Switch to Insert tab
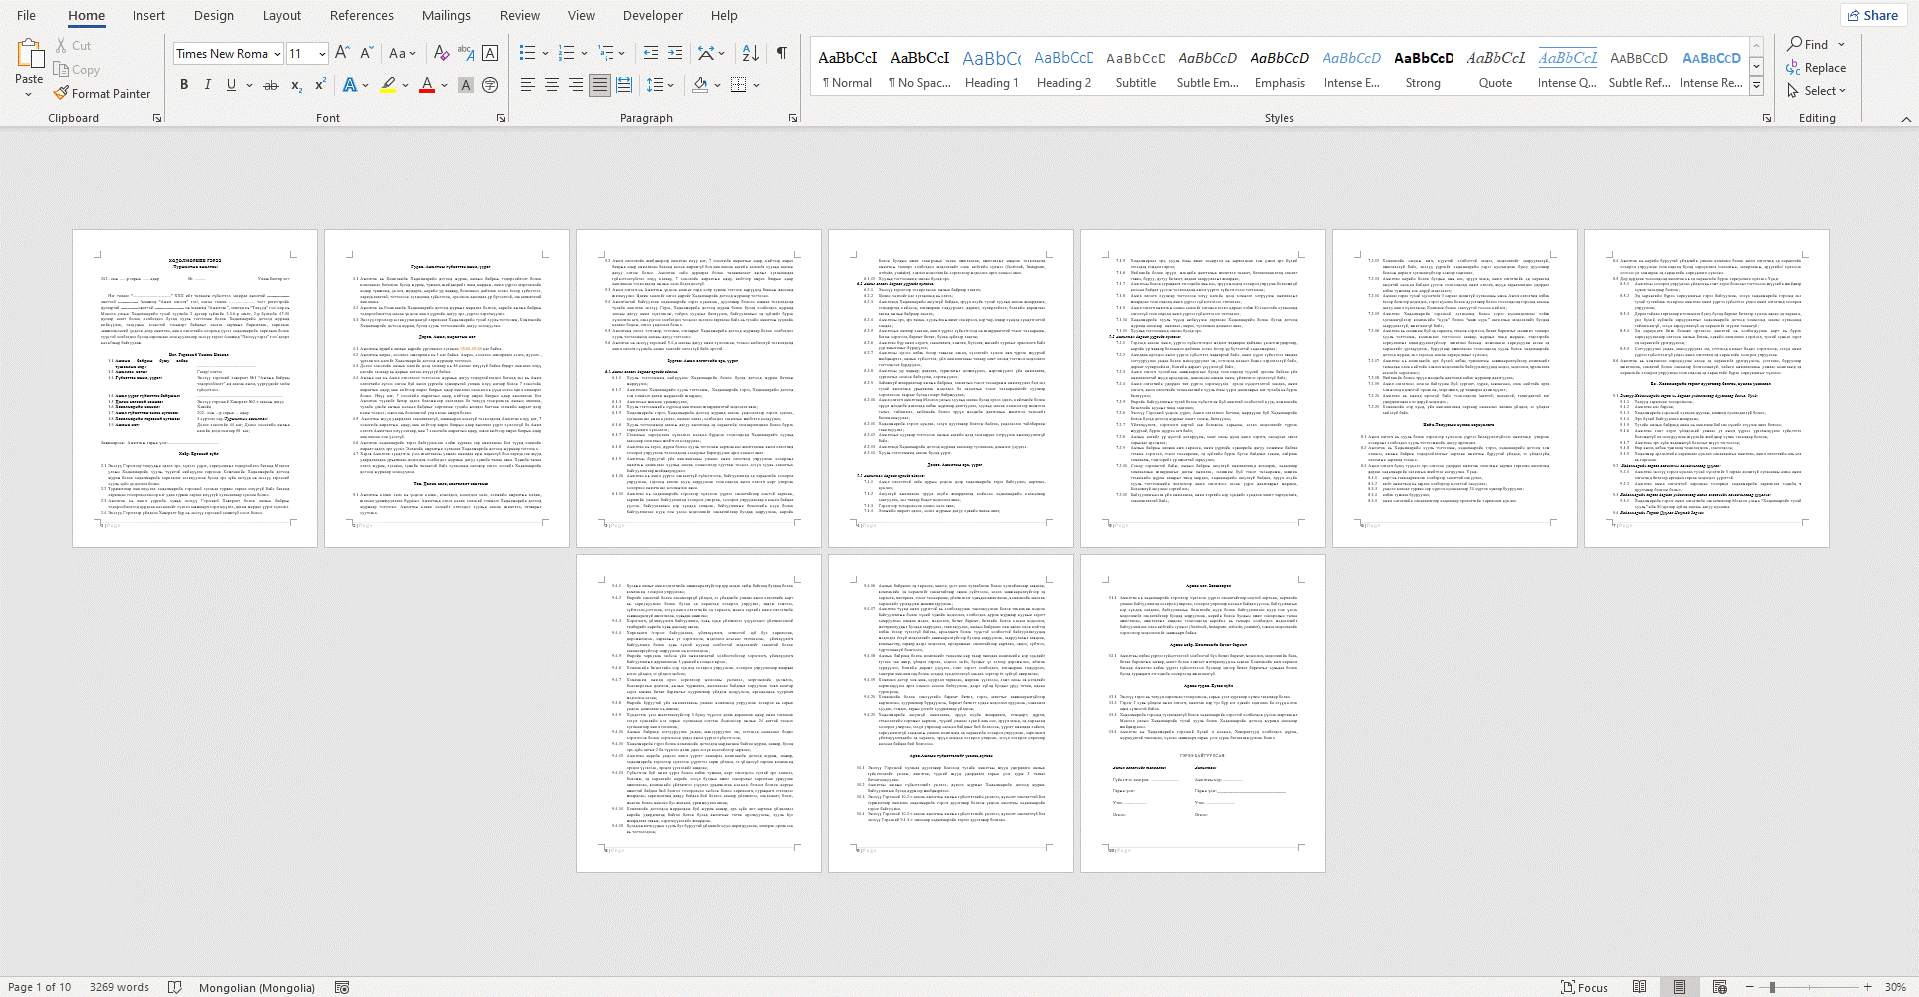 coord(149,15)
